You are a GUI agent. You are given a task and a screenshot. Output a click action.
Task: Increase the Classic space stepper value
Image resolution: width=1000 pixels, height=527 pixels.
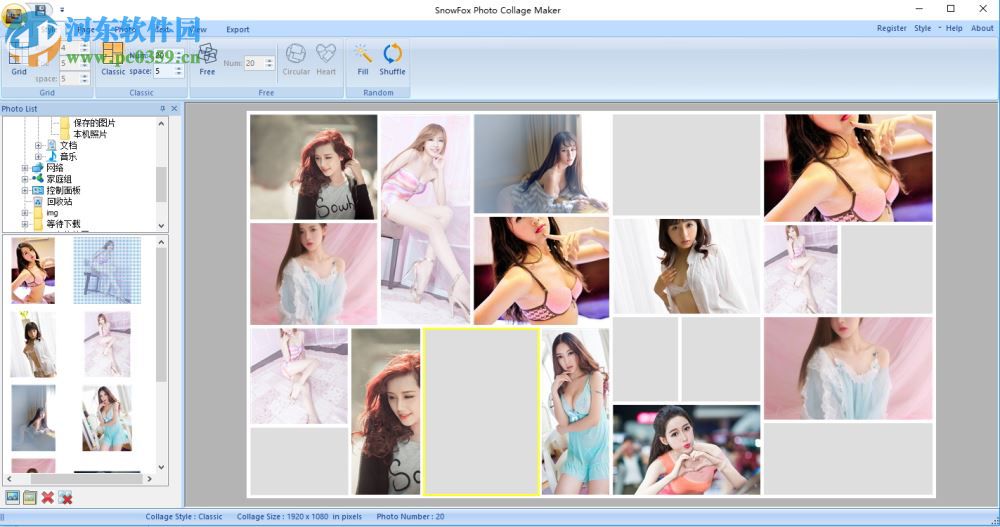point(179,68)
